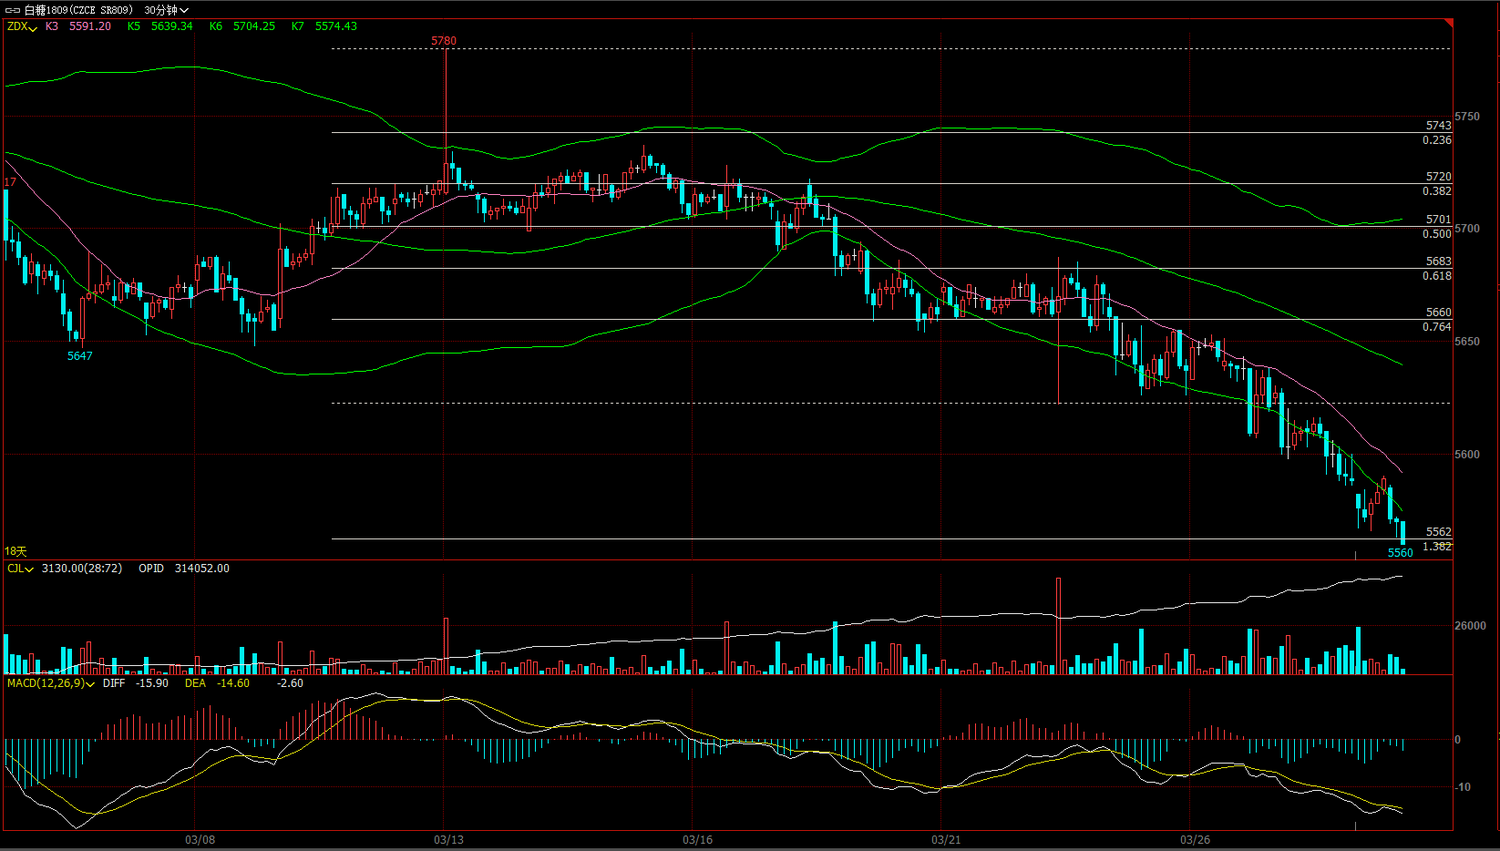Click the 5701 Fibonacci price label
The height and width of the screenshot is (851, 1500).
pyautogui.click(x=1439, y=220)
